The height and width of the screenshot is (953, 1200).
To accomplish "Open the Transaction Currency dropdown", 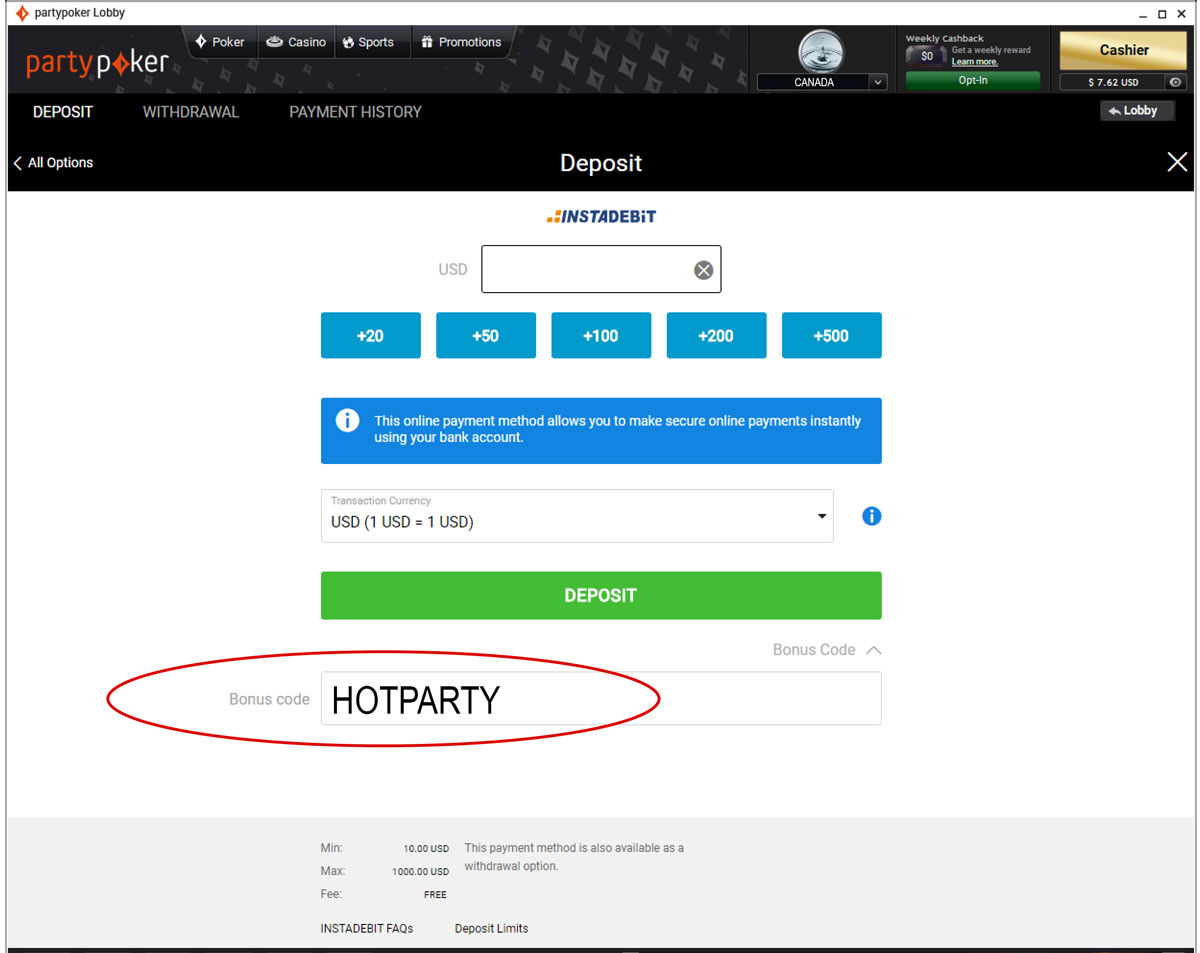I will (824, 515).
